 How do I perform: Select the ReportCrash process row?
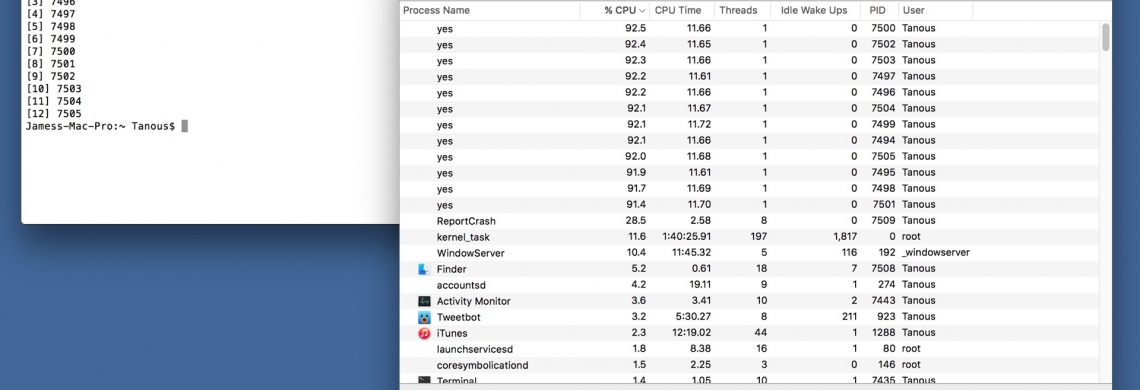coord(750,220)
